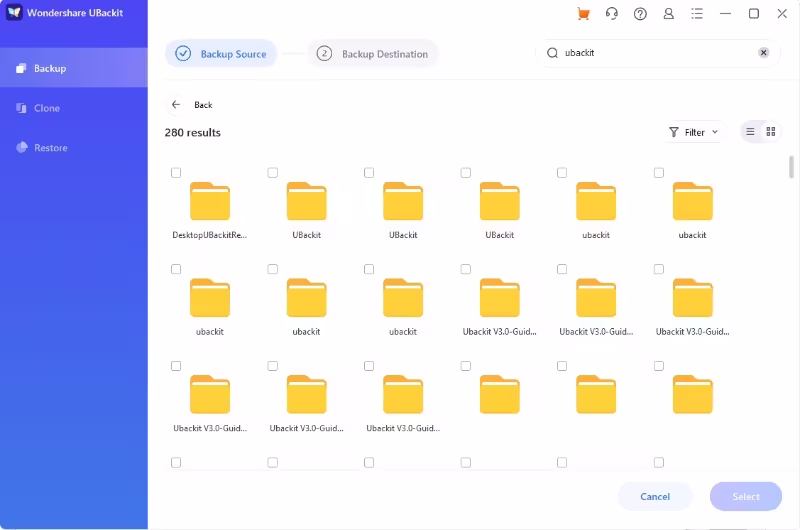
Task: Open the Restore section in sidebar
Action: coord(74,148)
